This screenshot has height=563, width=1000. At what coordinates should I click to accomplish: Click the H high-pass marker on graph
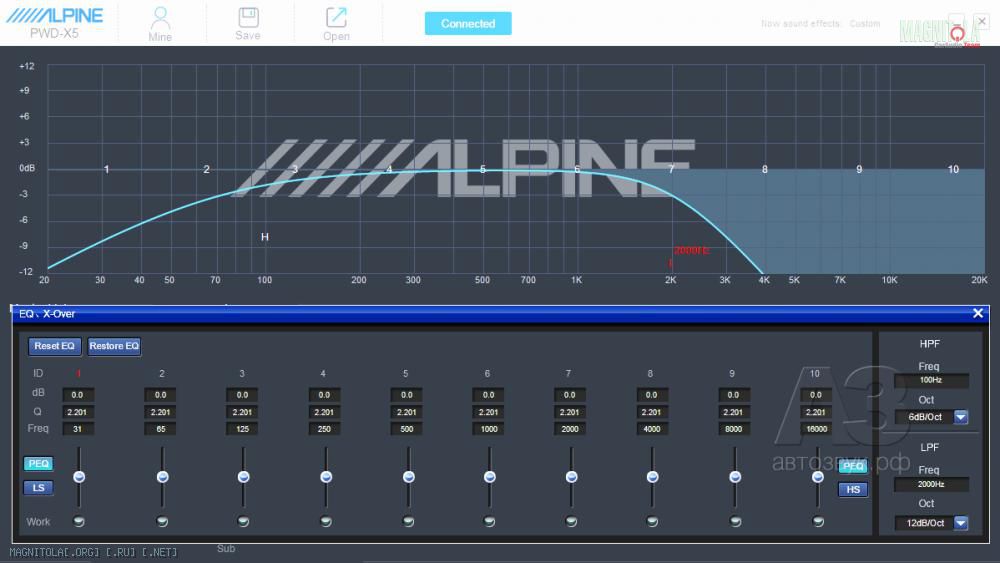click(265, 237)
